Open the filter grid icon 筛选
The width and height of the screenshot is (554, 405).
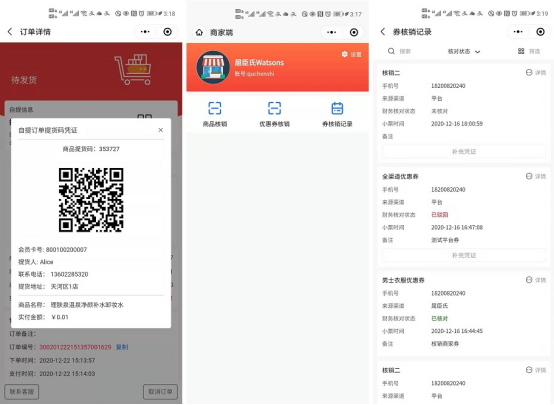point(521,51)
